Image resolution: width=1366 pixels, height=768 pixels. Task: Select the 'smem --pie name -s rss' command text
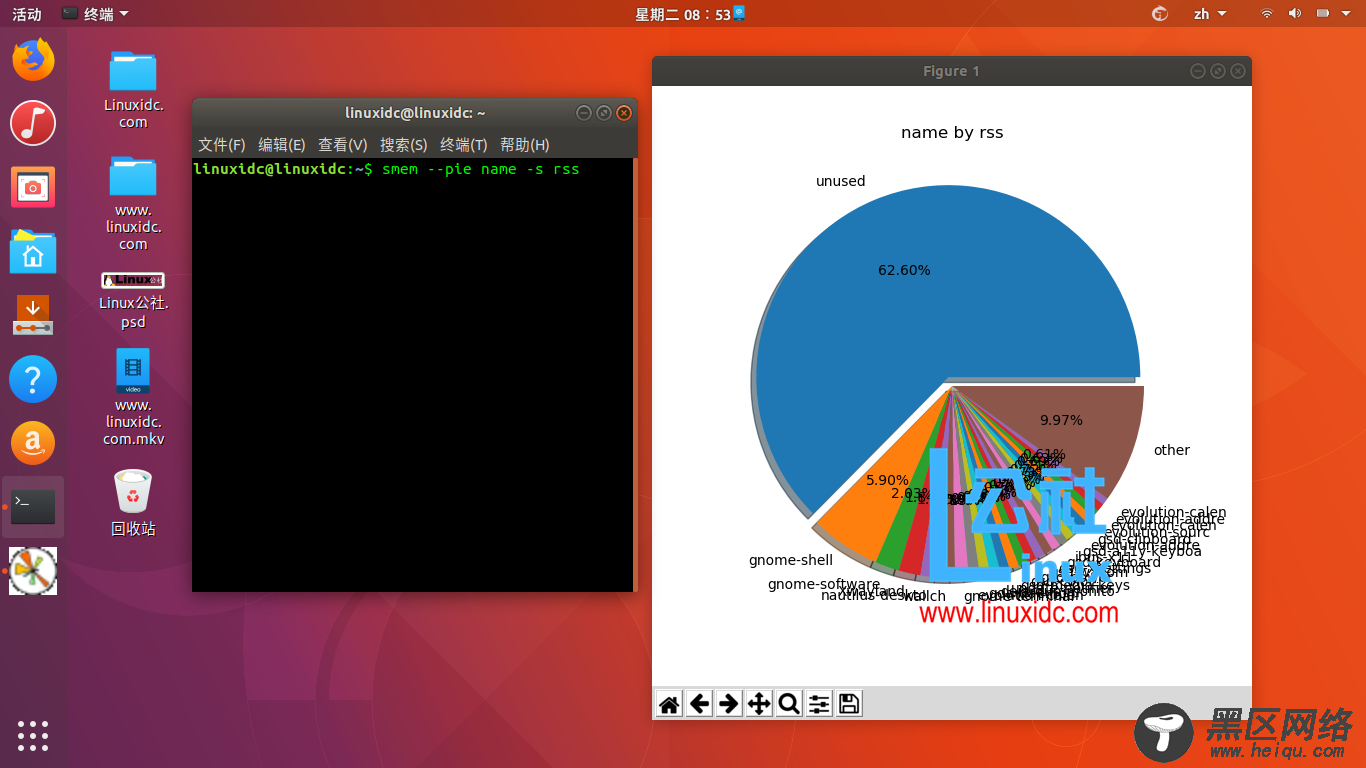click(x=481, y=169)
